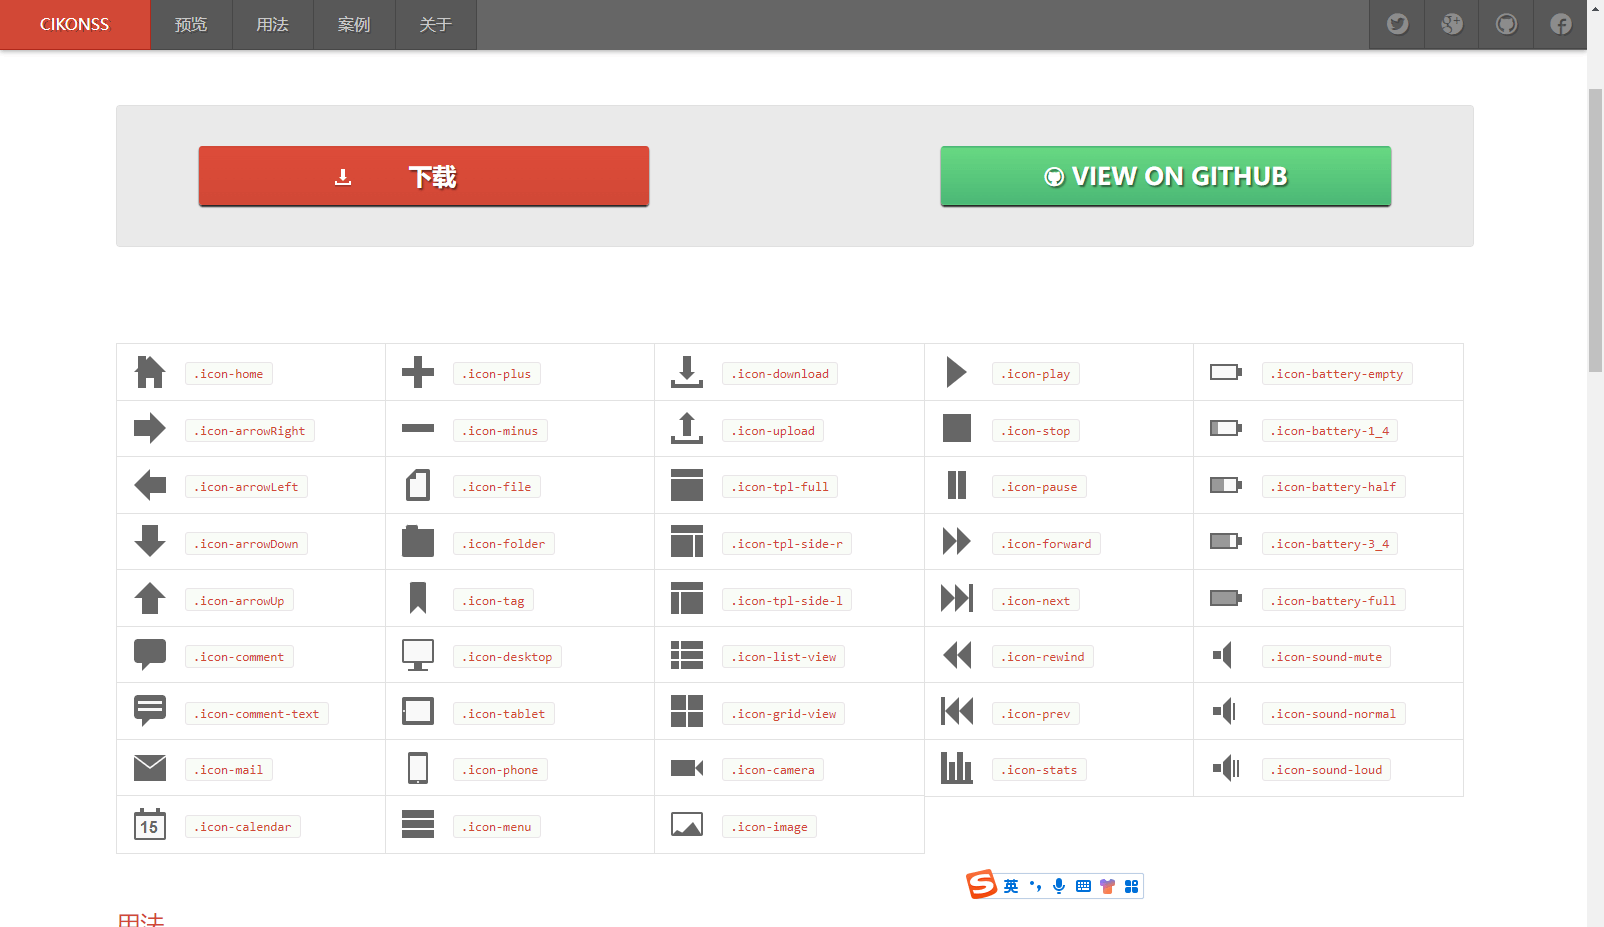
Task: Click the stop square icon
Action: (x=957, y=429)
